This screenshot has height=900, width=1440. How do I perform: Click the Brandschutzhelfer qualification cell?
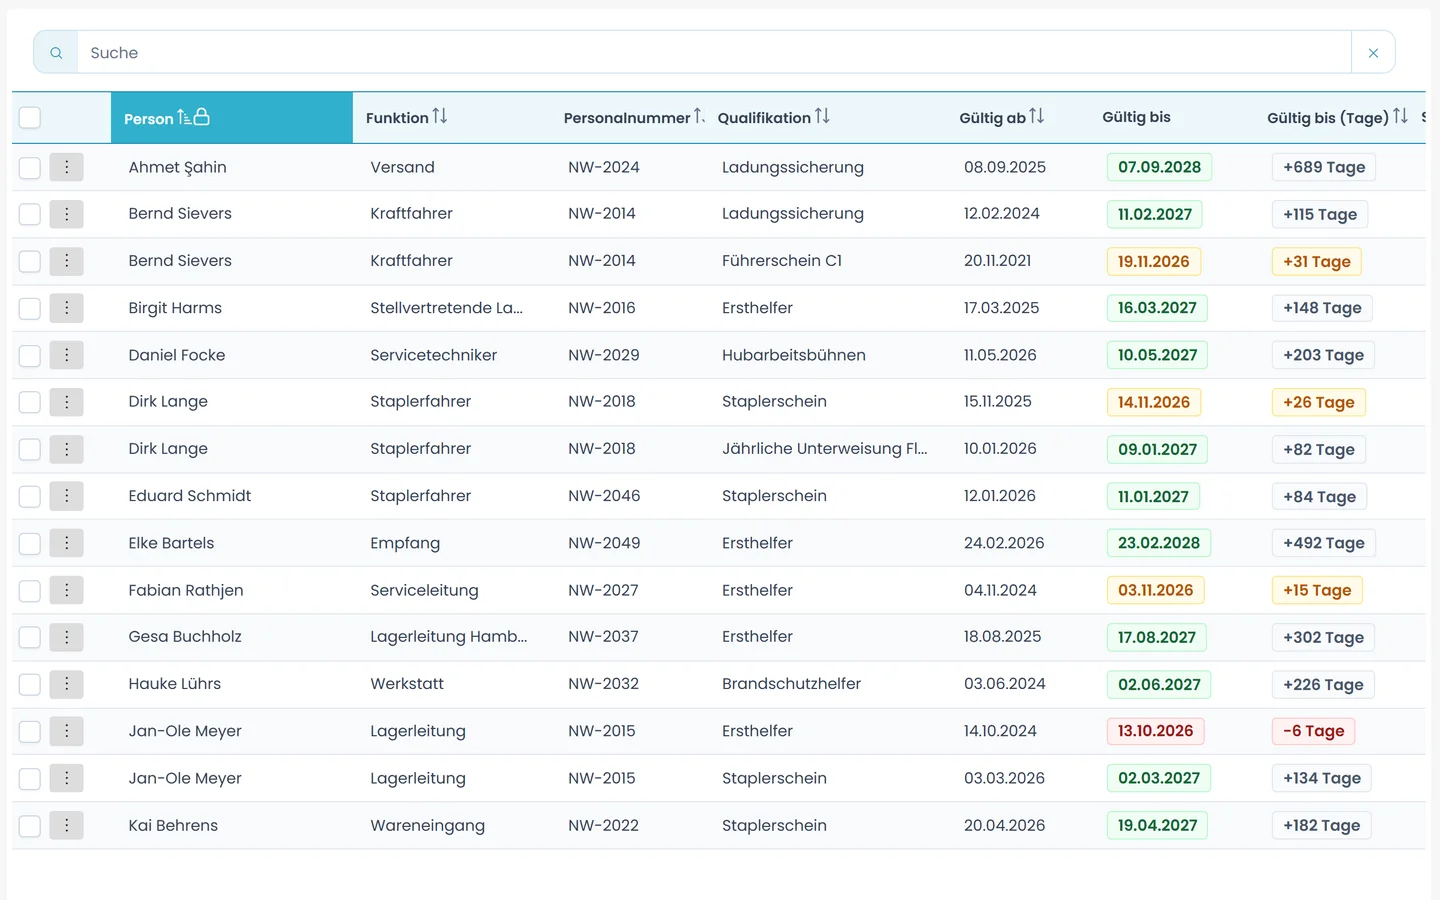pyautogui.click(x=791, y=684)
